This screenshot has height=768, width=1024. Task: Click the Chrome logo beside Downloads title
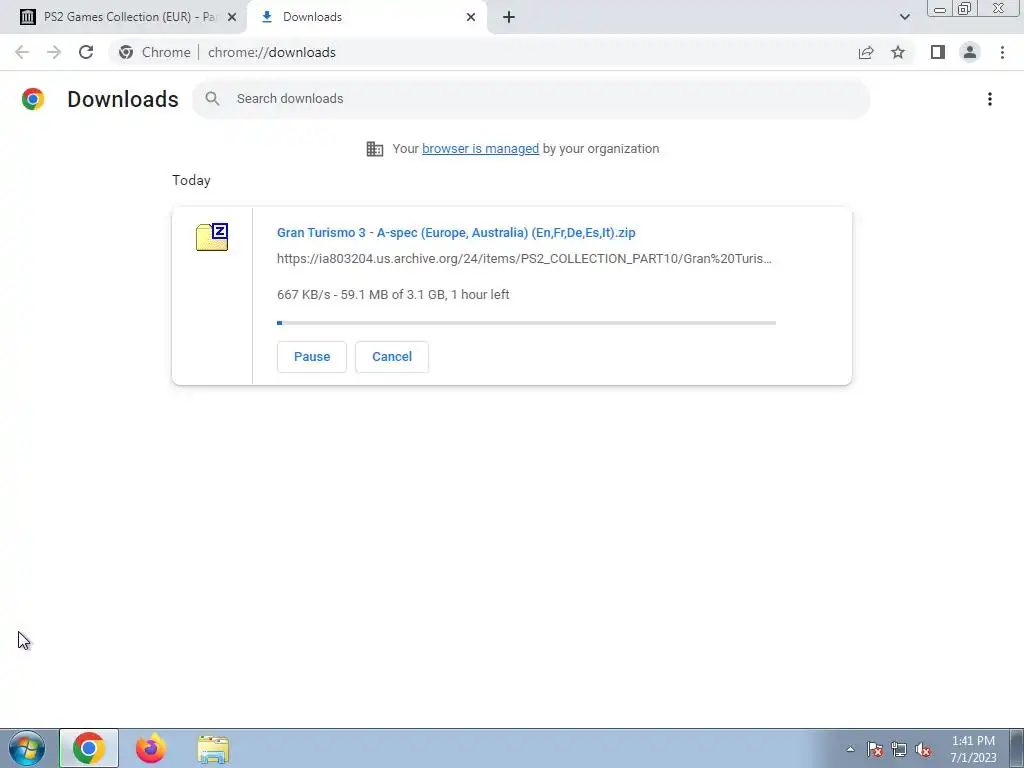[x=33, y=99]
